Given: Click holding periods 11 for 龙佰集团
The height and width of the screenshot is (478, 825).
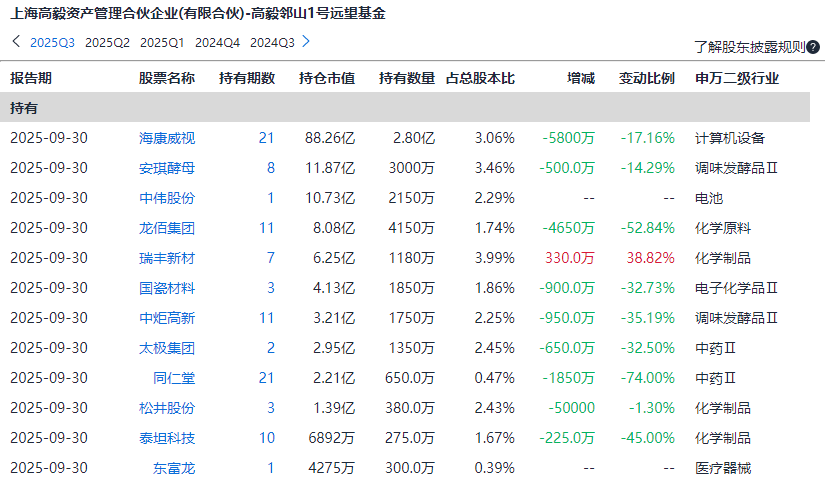Looking at the screenshot, I should (267, 228).
